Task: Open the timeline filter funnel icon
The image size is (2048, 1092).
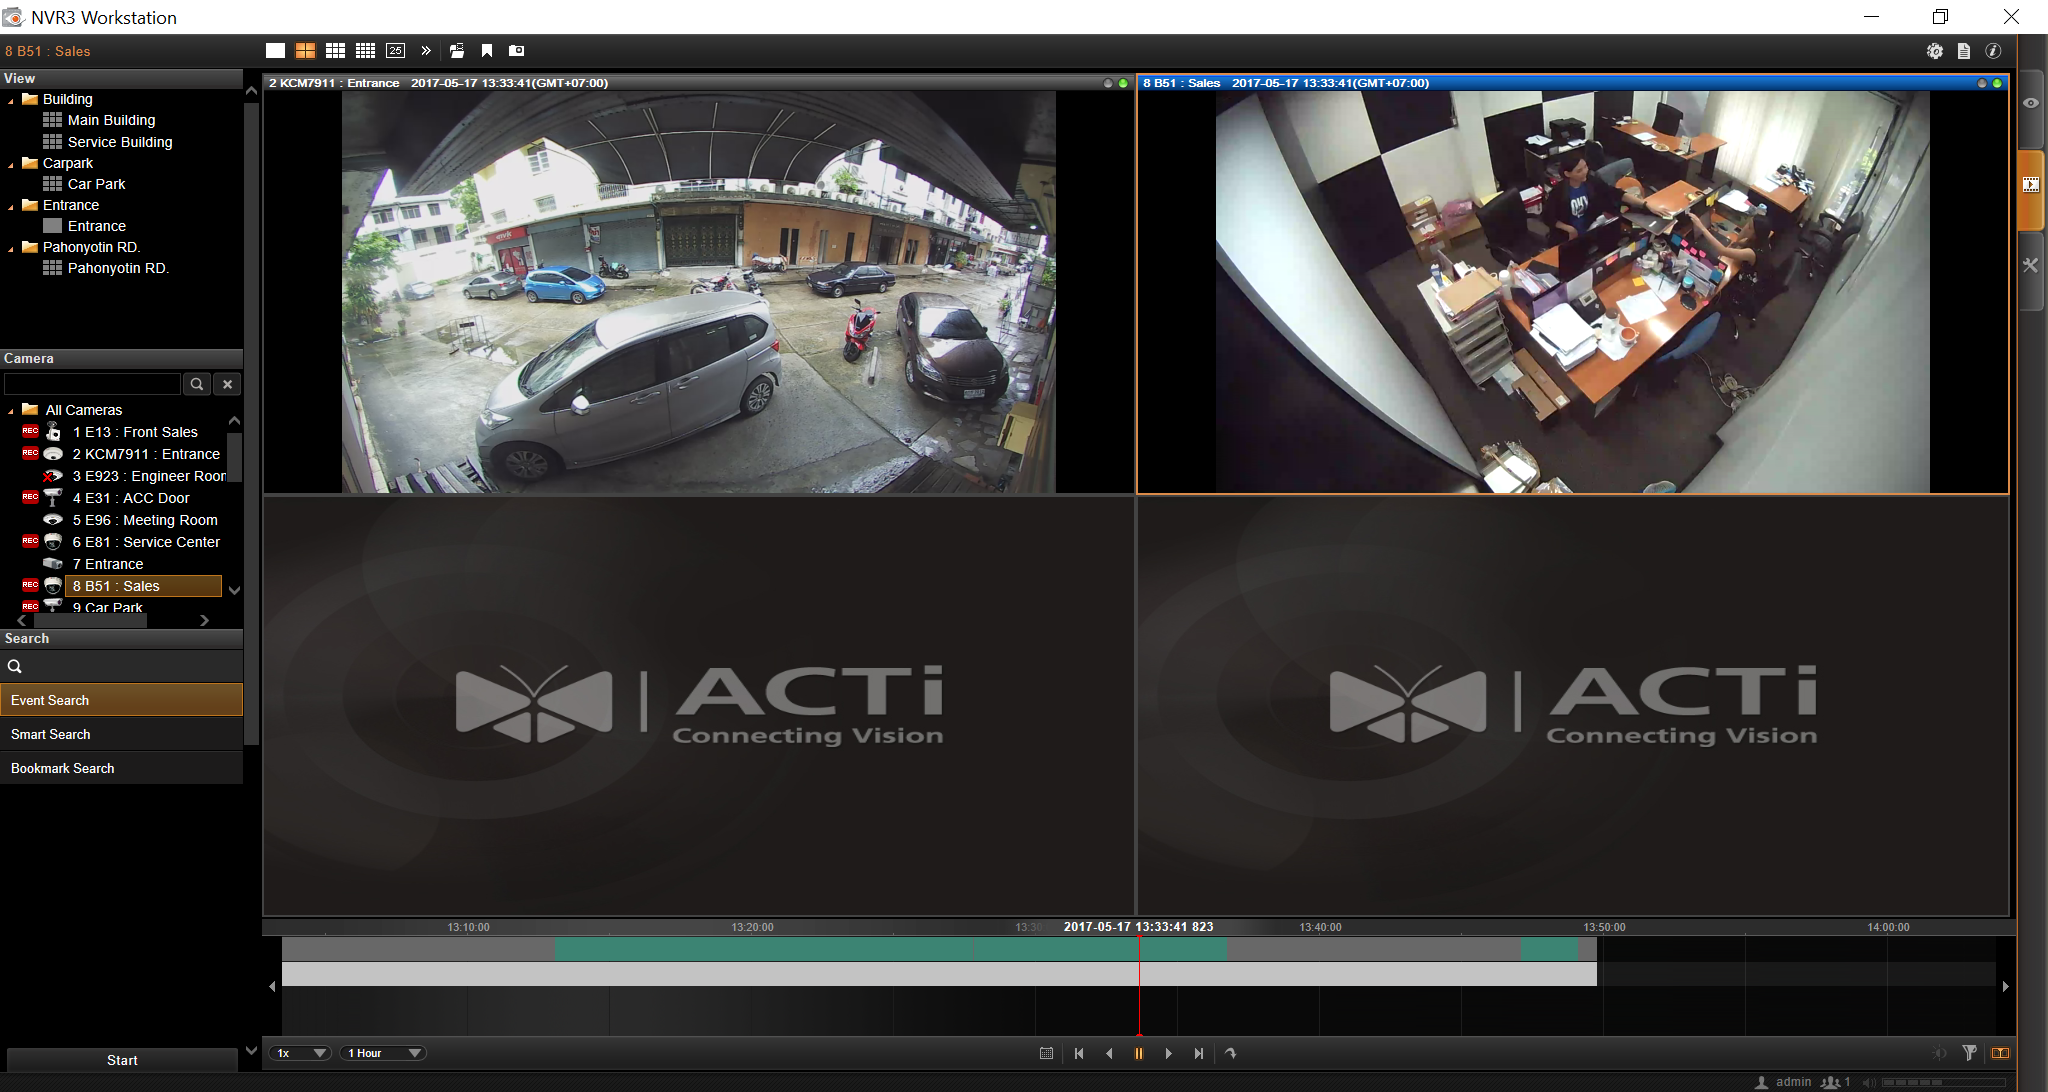Action: (1969, 1053)
